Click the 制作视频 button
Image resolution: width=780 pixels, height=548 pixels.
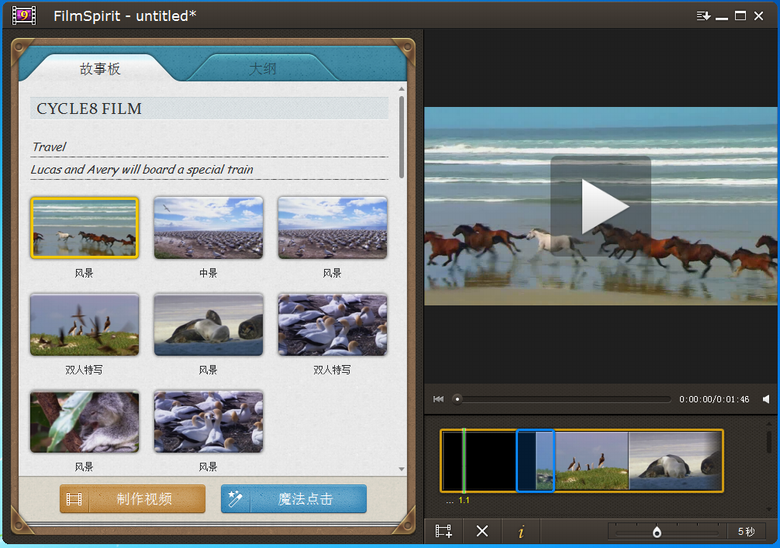tap(132, 499)
